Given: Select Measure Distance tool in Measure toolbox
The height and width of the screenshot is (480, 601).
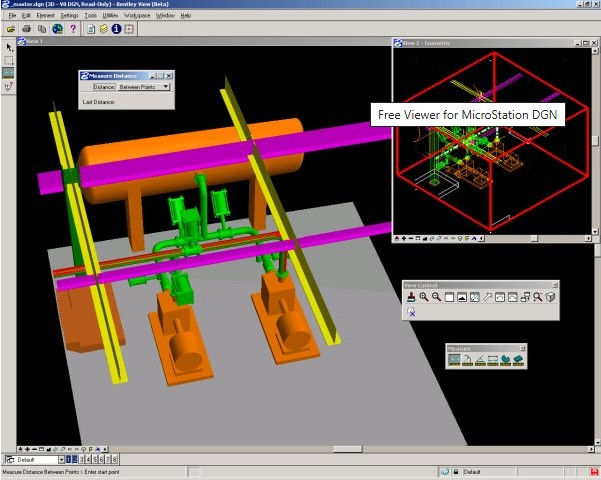Looking at the screenshot, I should [454, 360].
